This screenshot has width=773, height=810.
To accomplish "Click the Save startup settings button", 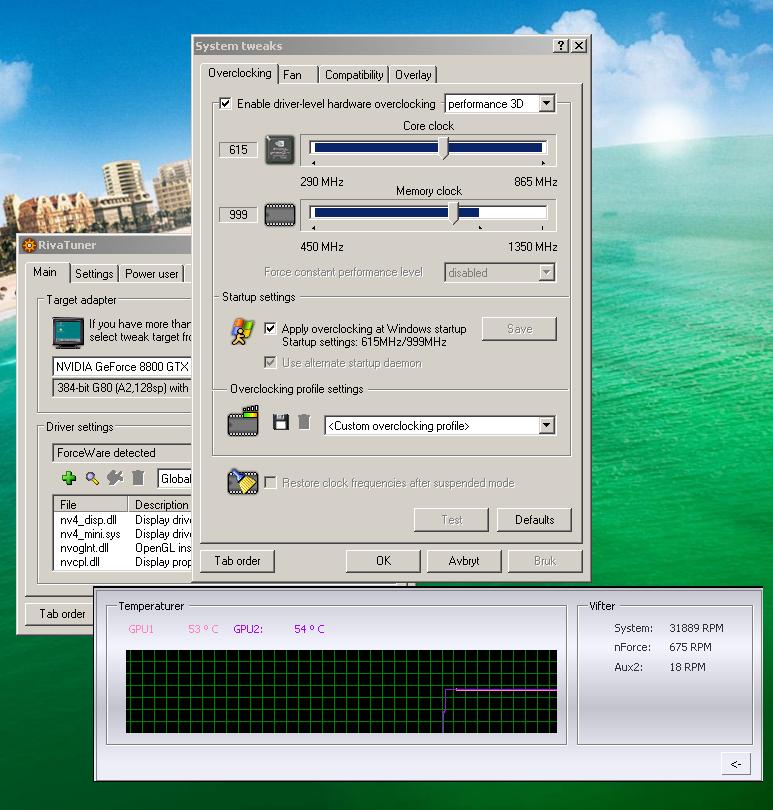I will (x=519, y=329).
